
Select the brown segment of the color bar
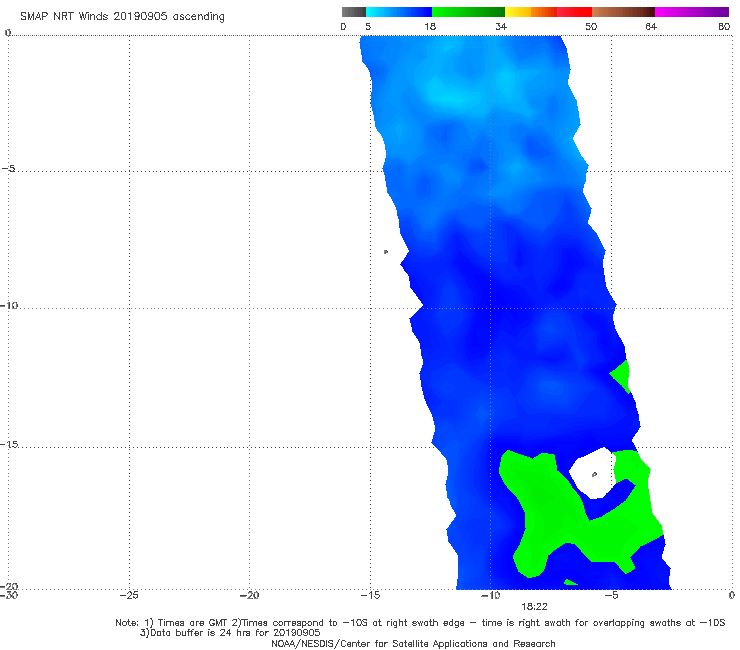pyautogui.click(x=623, y=12)
